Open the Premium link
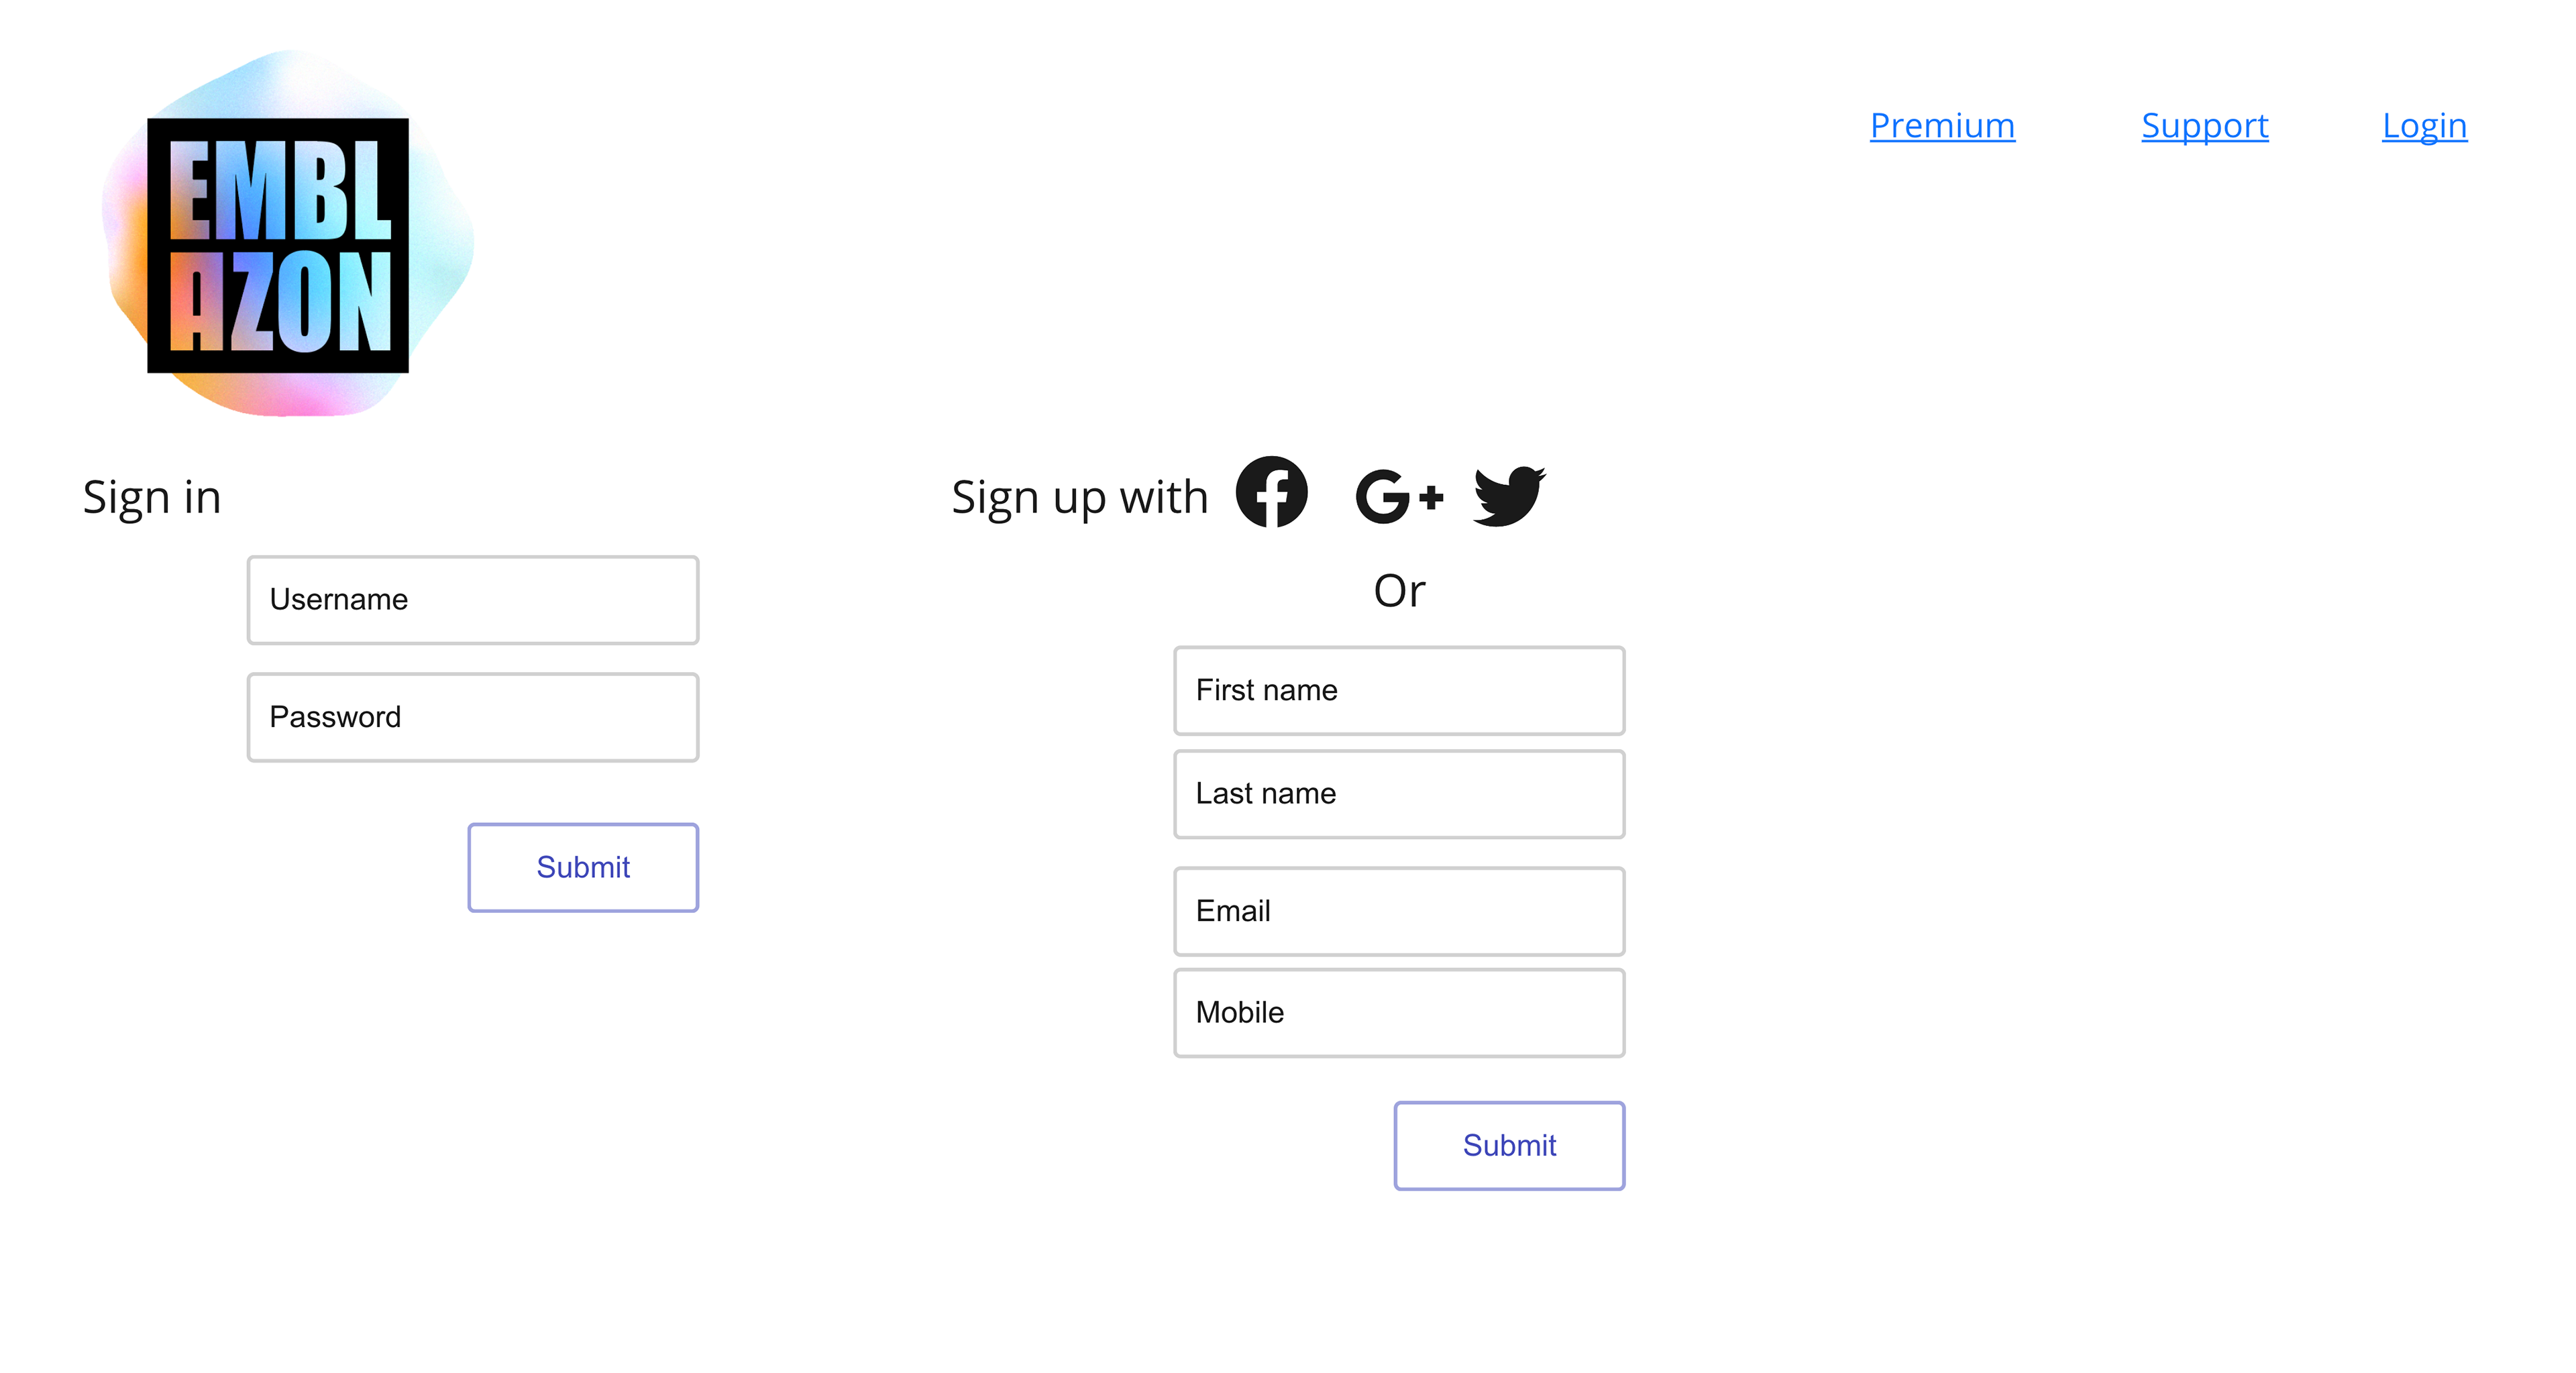The height and width of the screenshot is (1373, 2576). pos(1942,126)
